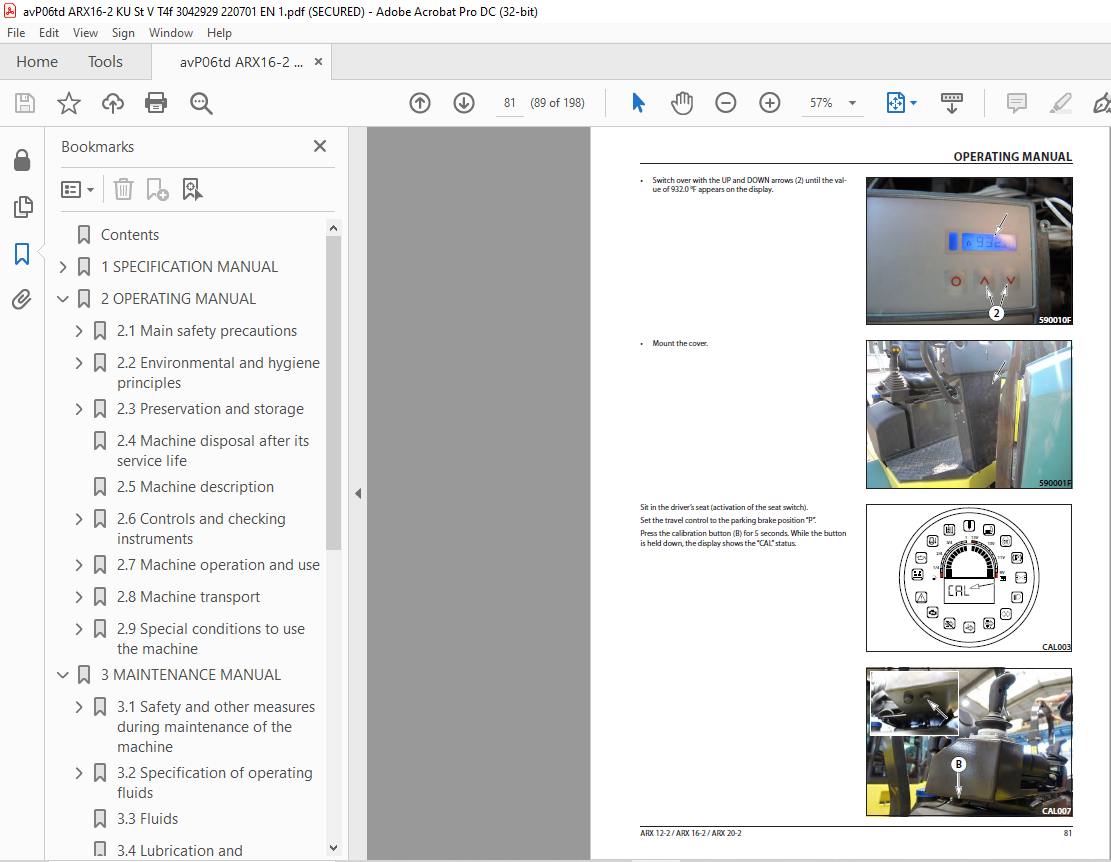The width and height of the screenshot is (1111, 862).
Task: Click the scrolling mode keyboard icon
Action: tap(952, 103)
